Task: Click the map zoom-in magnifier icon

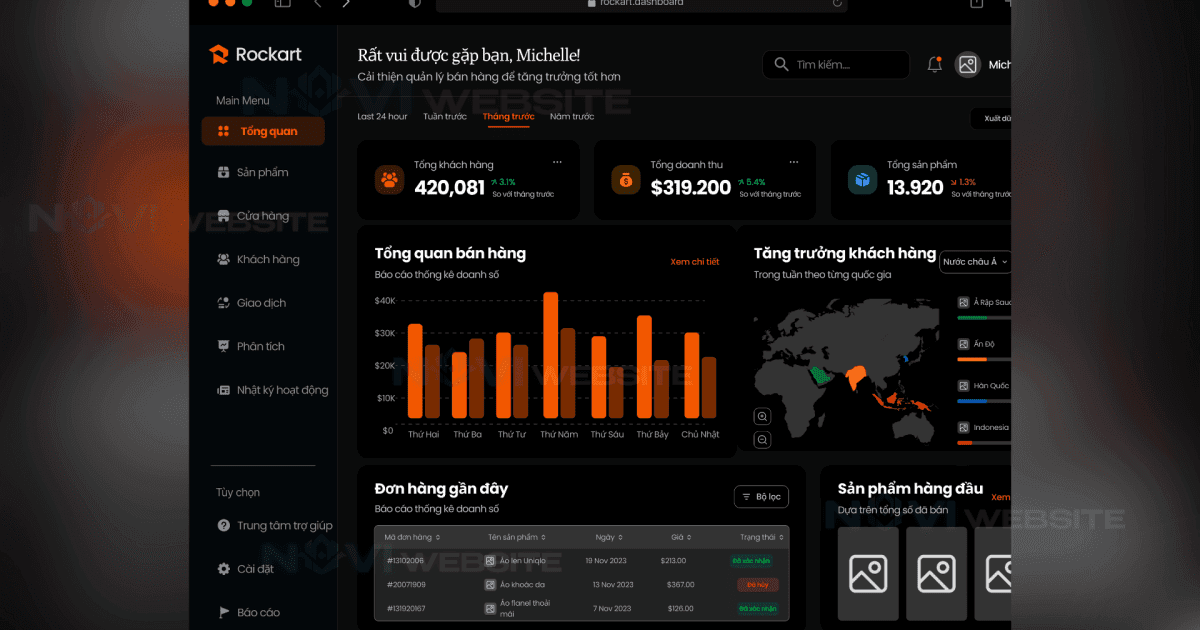Action: (x=763, y=416)
